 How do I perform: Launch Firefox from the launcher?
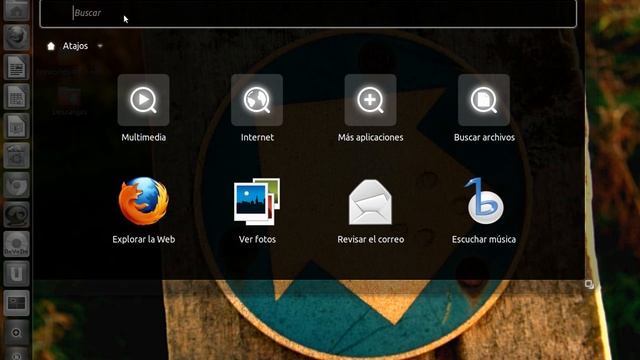(x=16, y=37)
